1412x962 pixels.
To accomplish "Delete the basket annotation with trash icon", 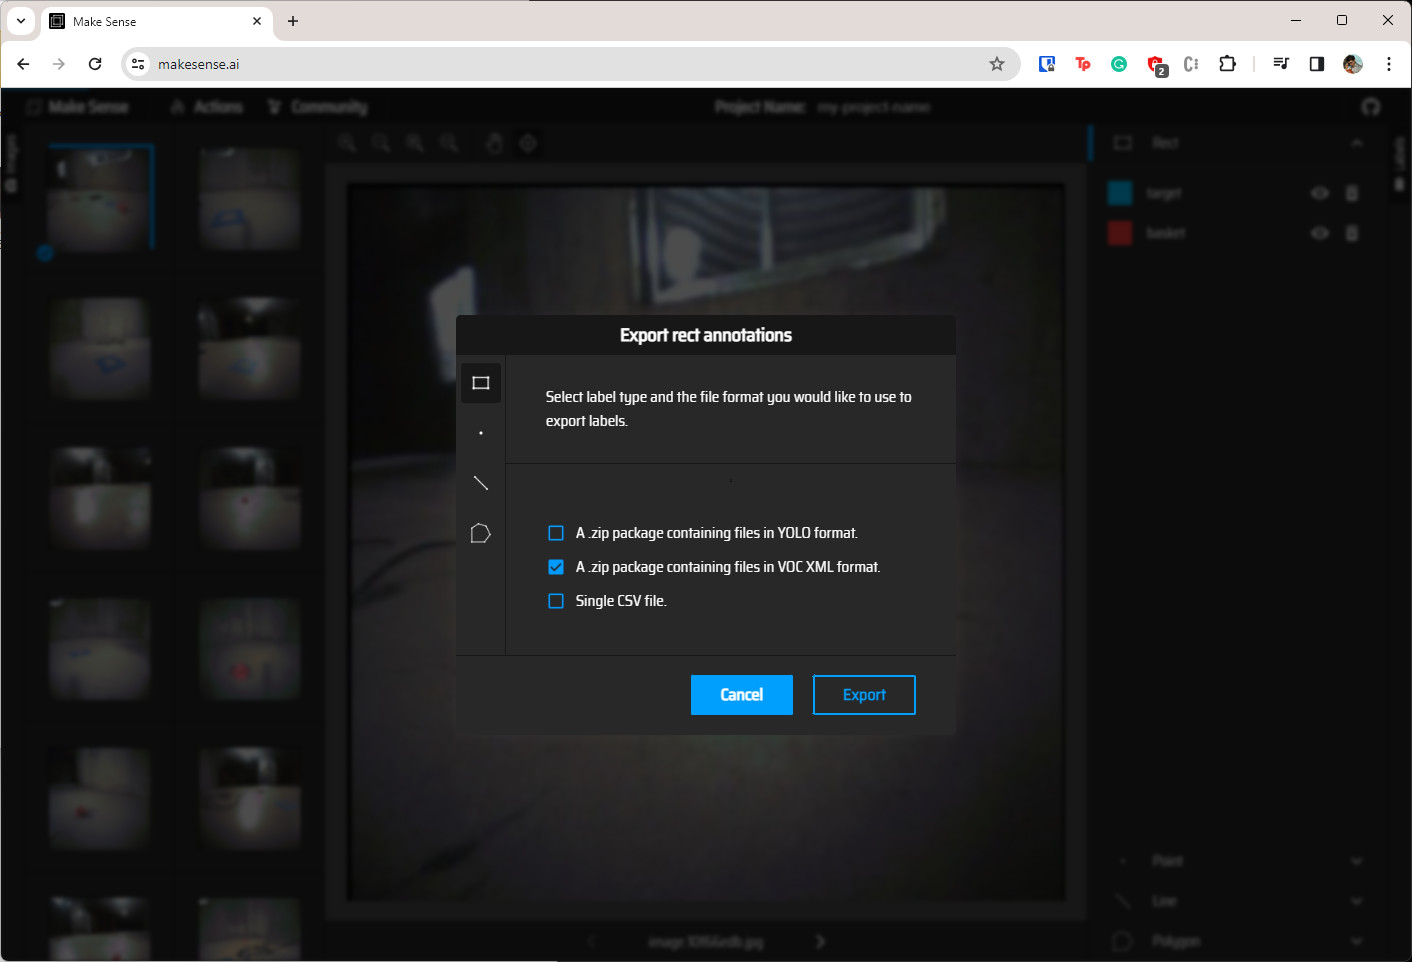I will (x=1352, y=233).
